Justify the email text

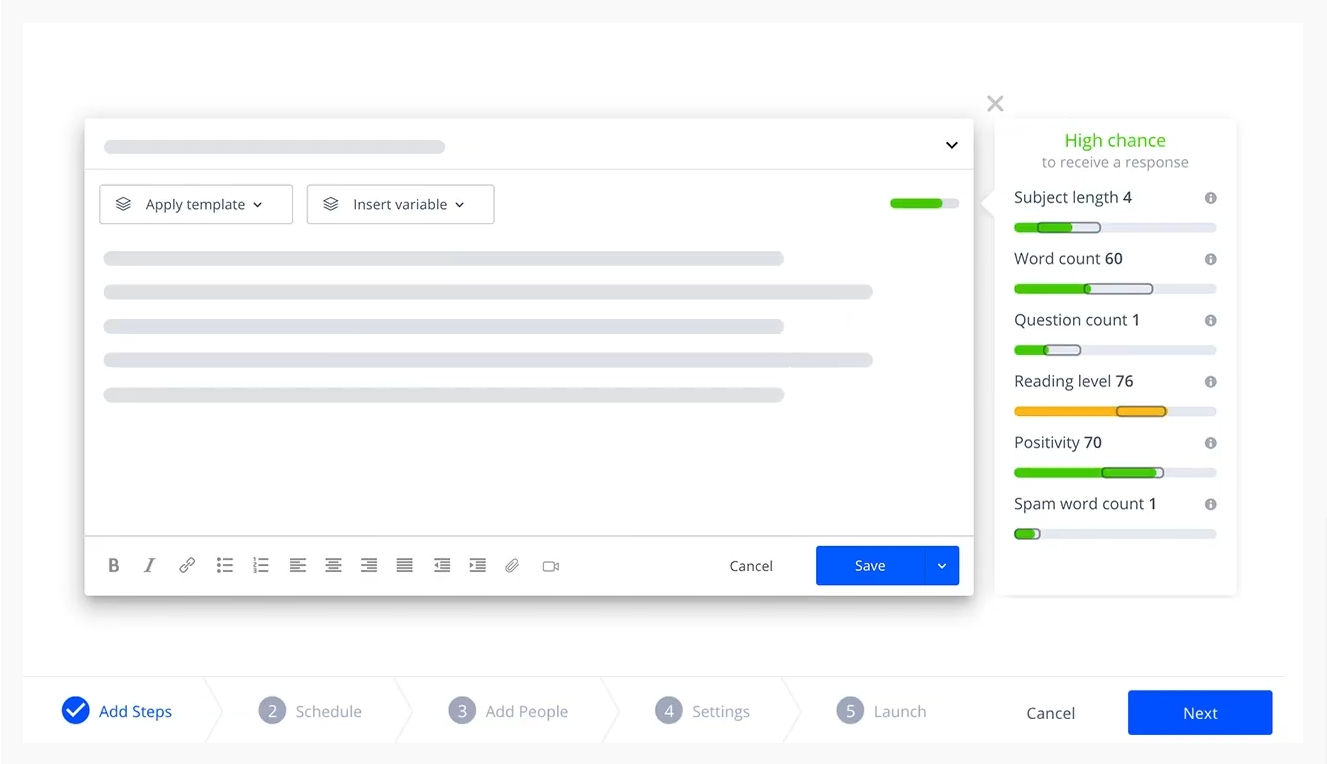coord(404,566)
